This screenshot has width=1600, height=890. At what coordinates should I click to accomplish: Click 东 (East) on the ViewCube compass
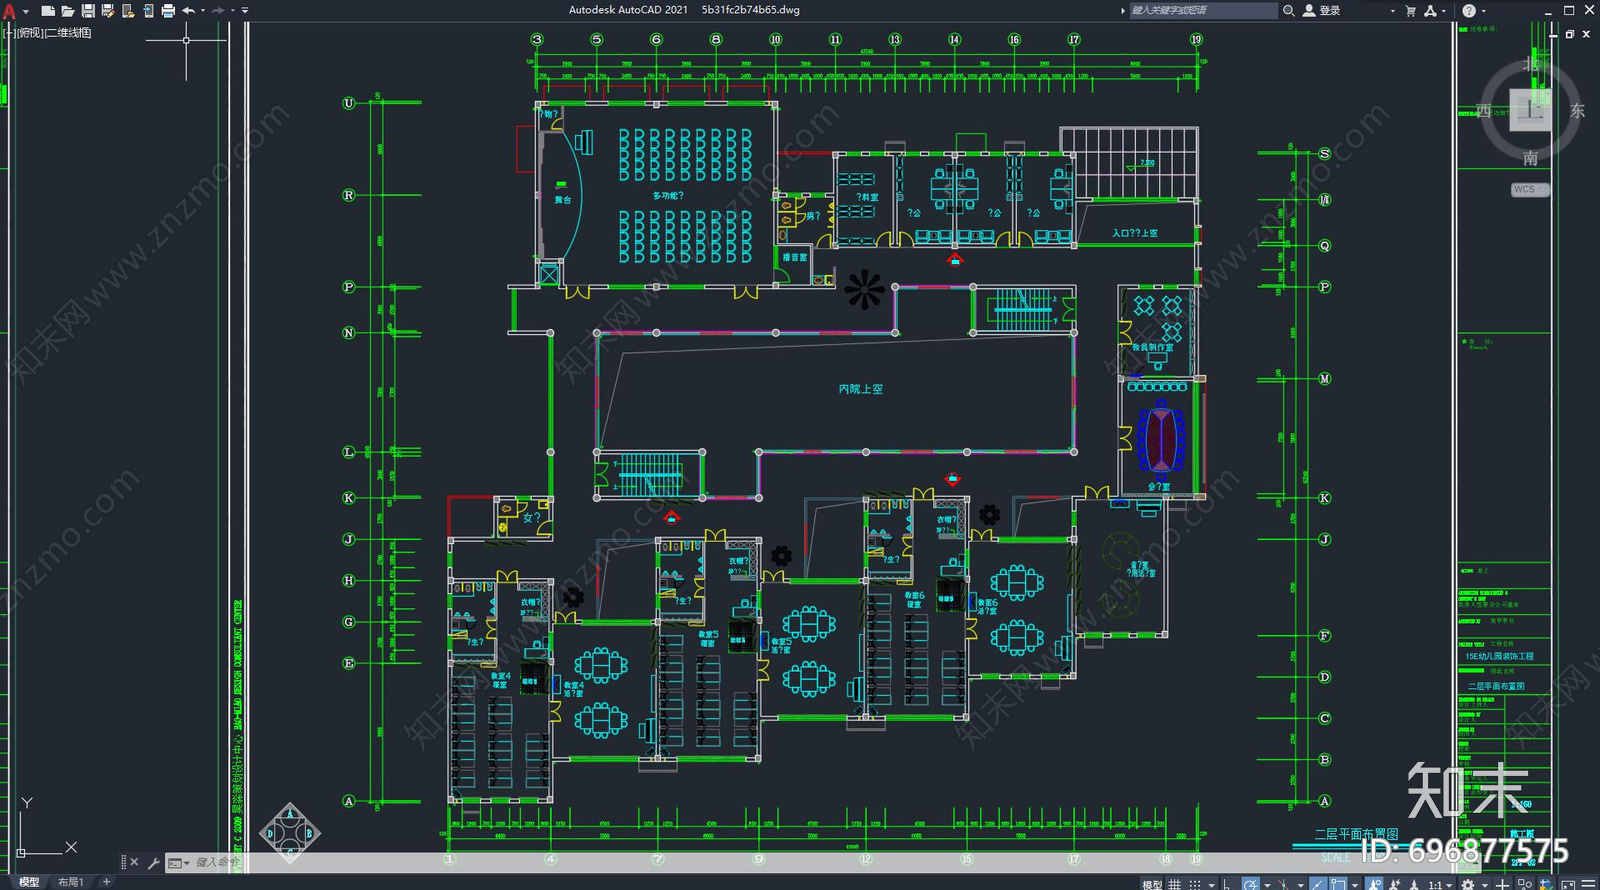(1577, 111)
